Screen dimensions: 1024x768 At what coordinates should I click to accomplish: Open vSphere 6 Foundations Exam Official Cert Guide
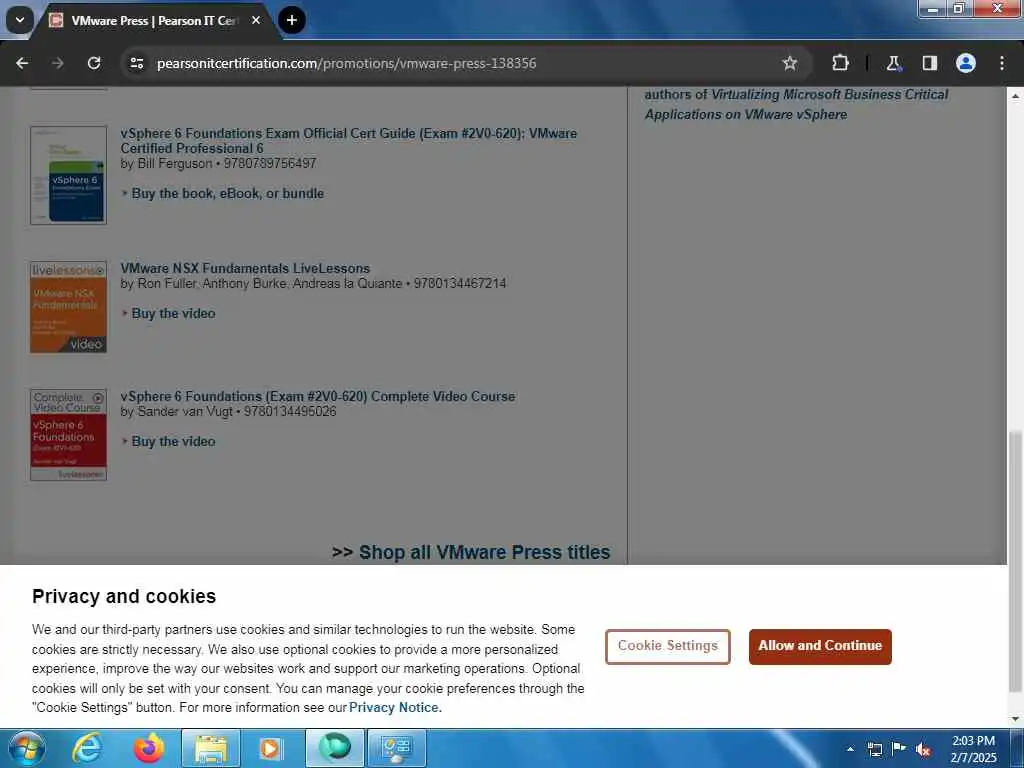(349, 140)
